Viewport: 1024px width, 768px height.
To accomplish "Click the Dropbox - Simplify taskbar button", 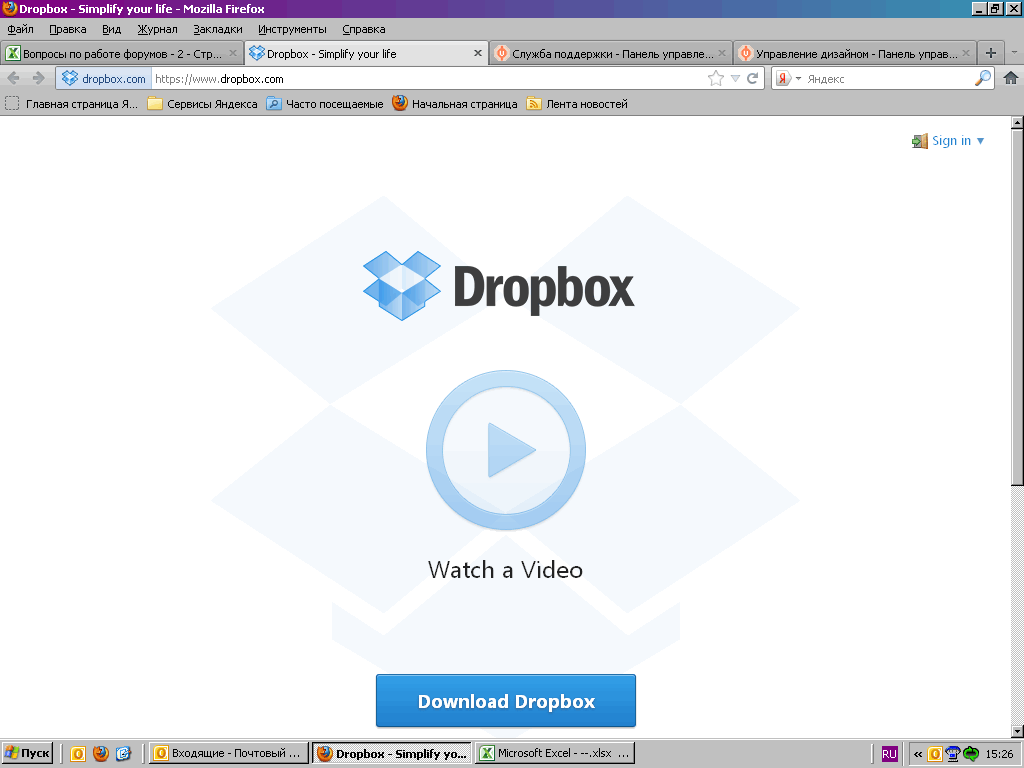I will click(391, 754).
